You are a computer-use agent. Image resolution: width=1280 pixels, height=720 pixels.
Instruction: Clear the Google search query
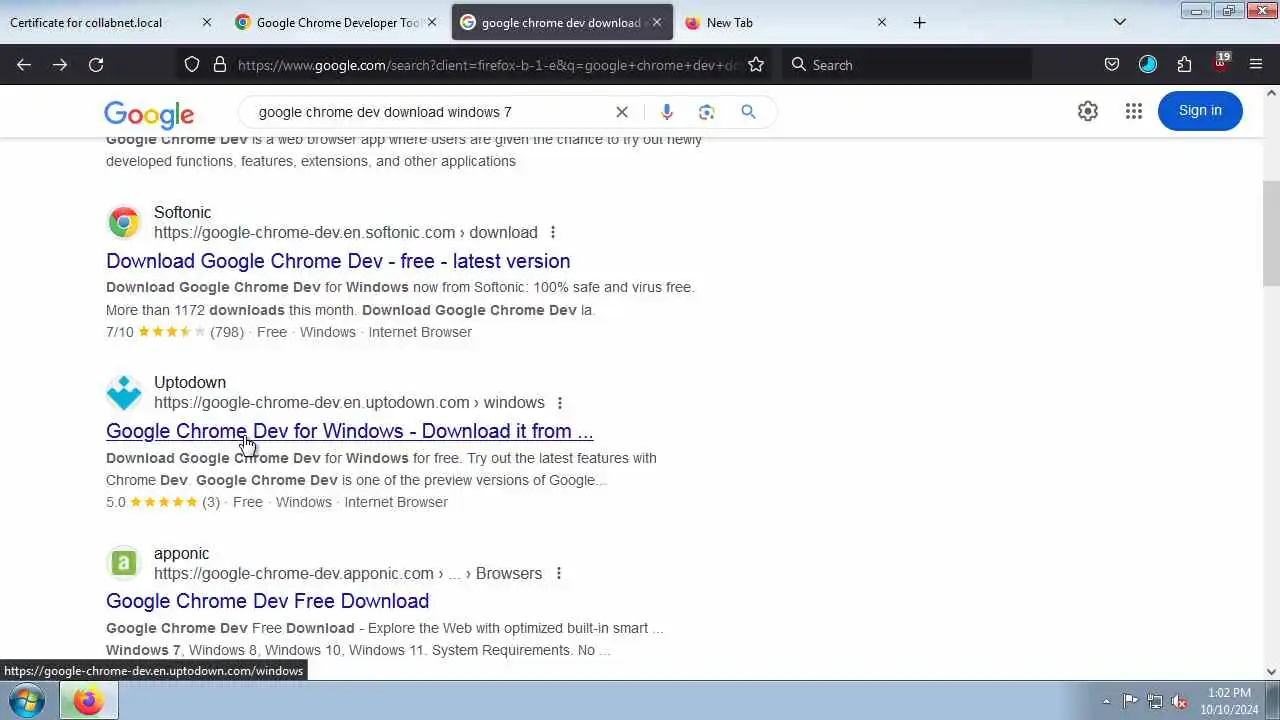pos(622,112)
